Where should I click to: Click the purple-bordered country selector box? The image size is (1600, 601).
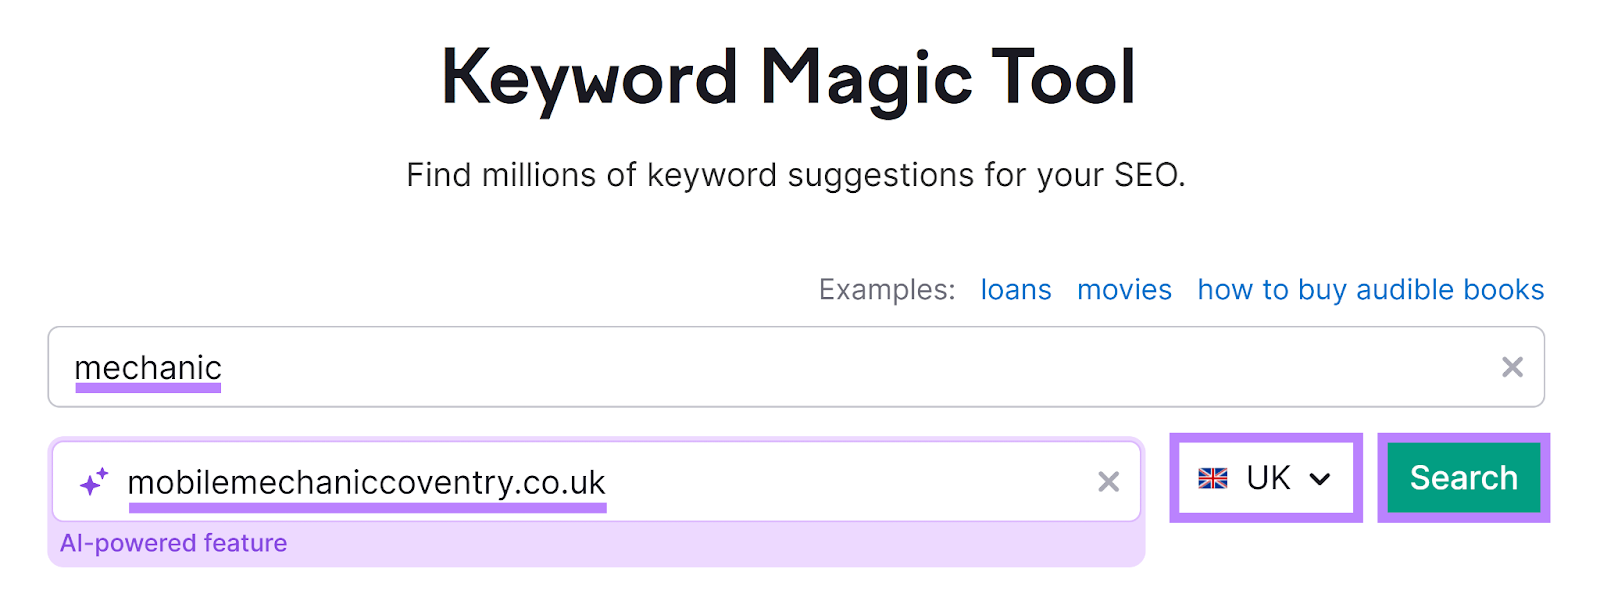1265,478
